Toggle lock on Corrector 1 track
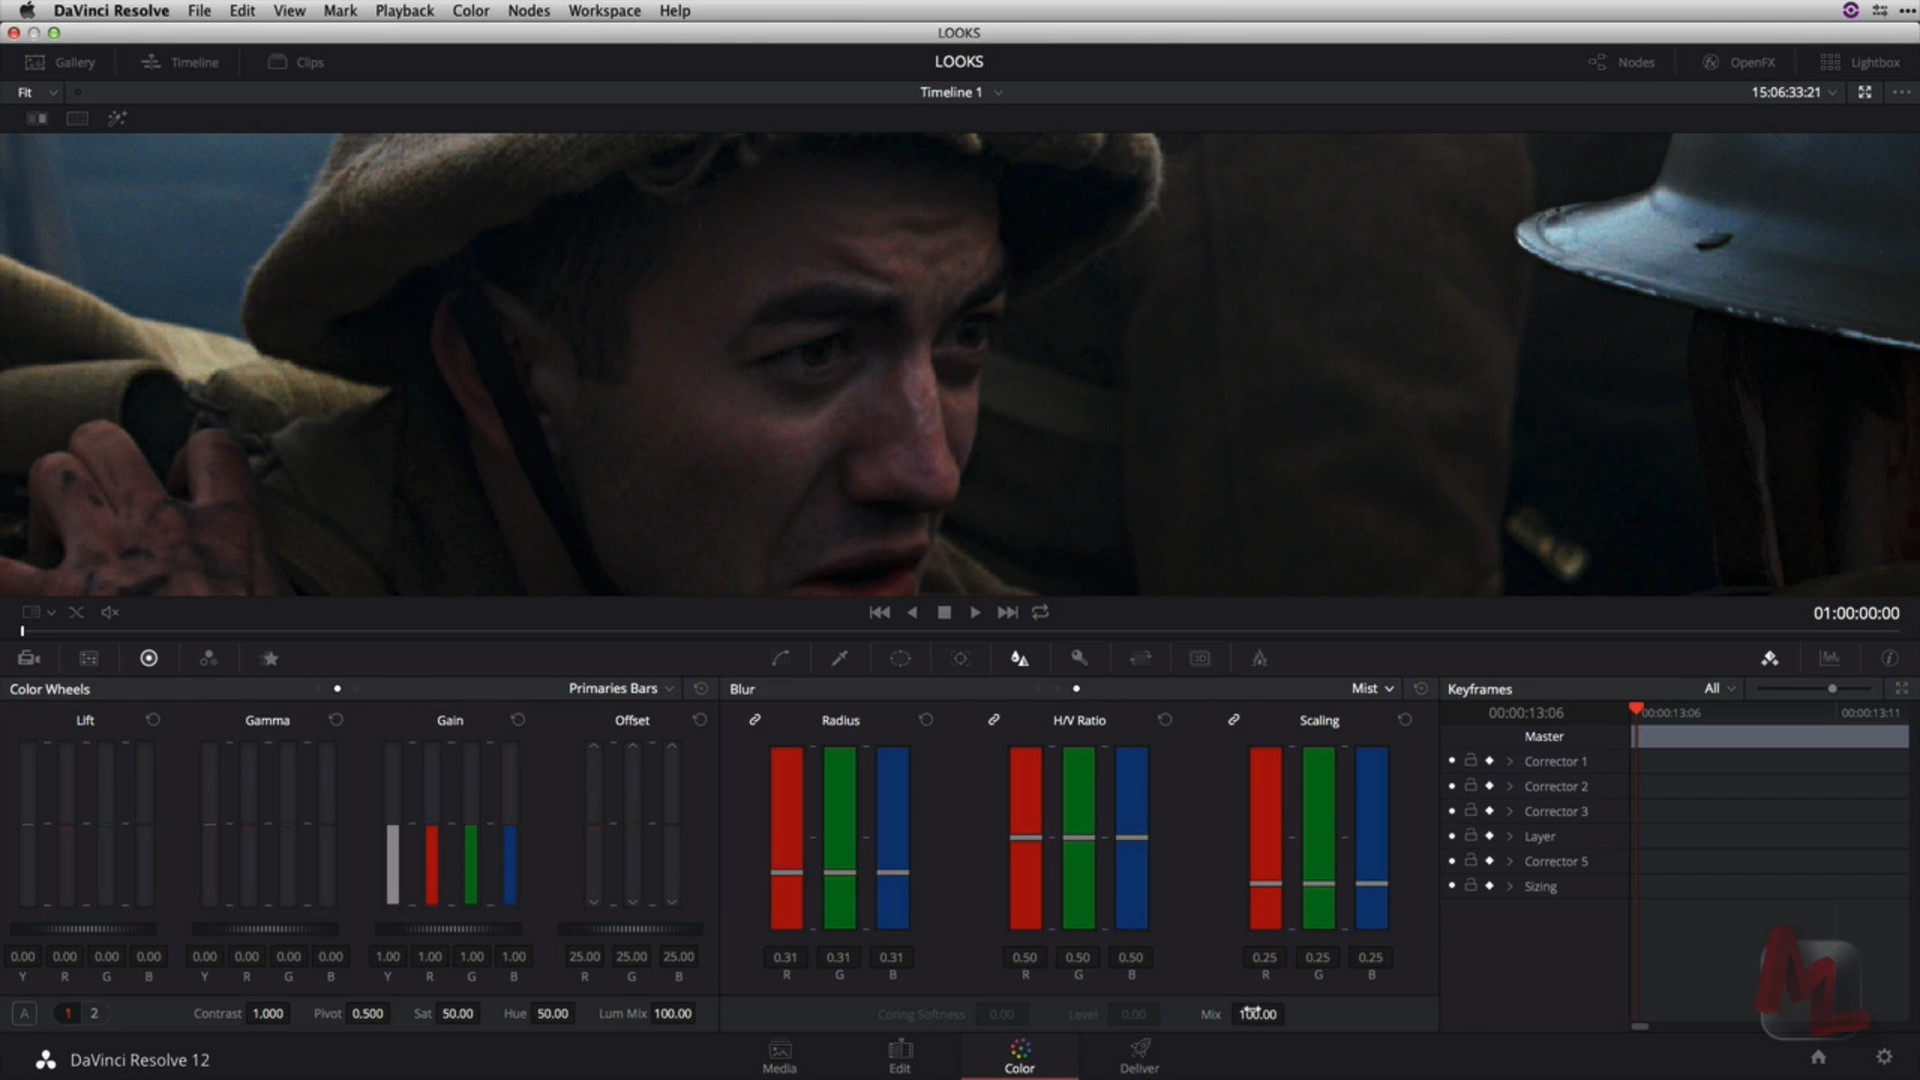This screenshot has height=1080, width=1920. pos(1471,761)
